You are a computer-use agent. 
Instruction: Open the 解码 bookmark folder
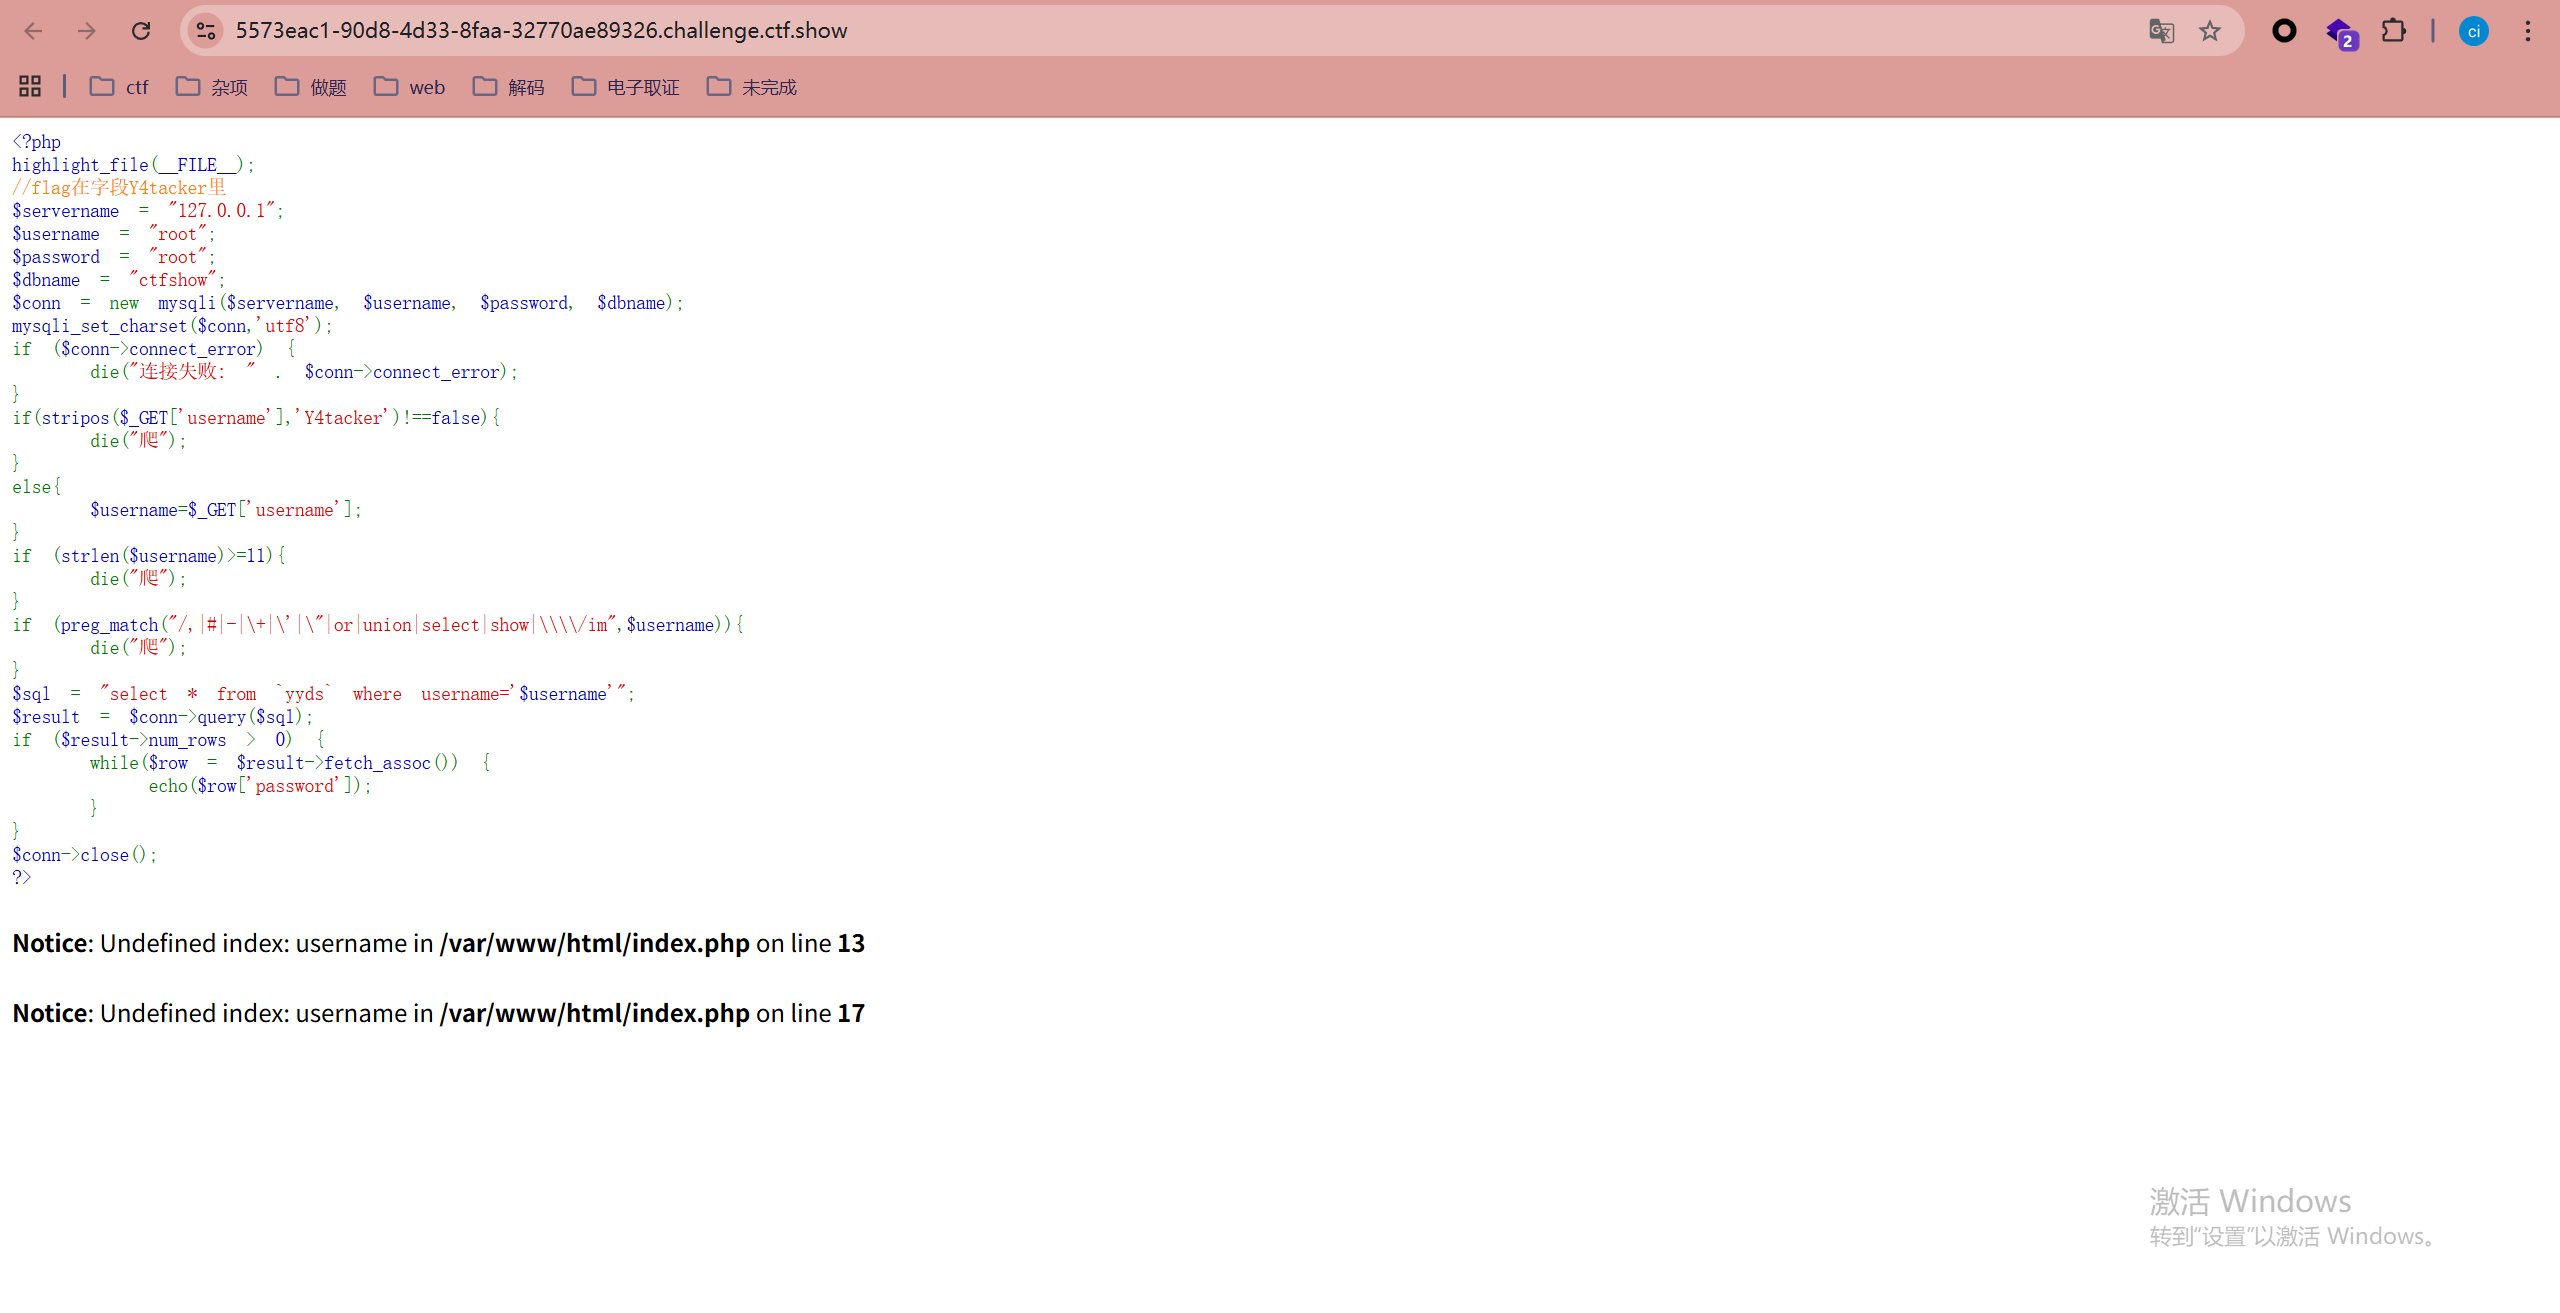click(509, 87)
